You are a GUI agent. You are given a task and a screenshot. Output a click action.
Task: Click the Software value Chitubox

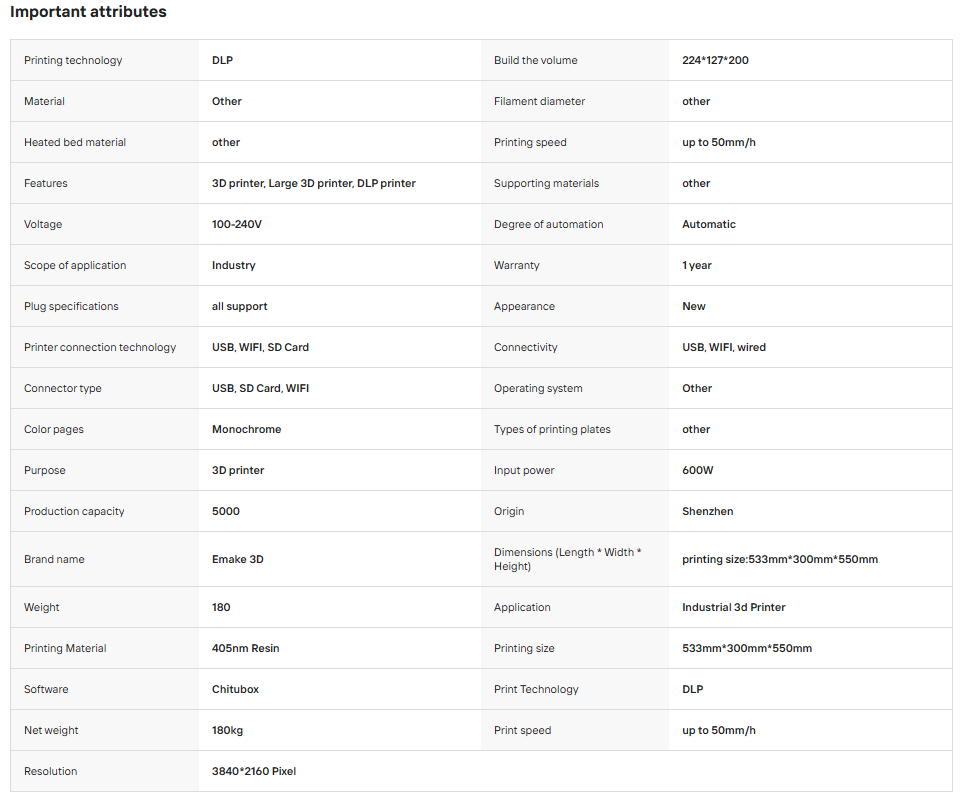(x=235, y=689)
